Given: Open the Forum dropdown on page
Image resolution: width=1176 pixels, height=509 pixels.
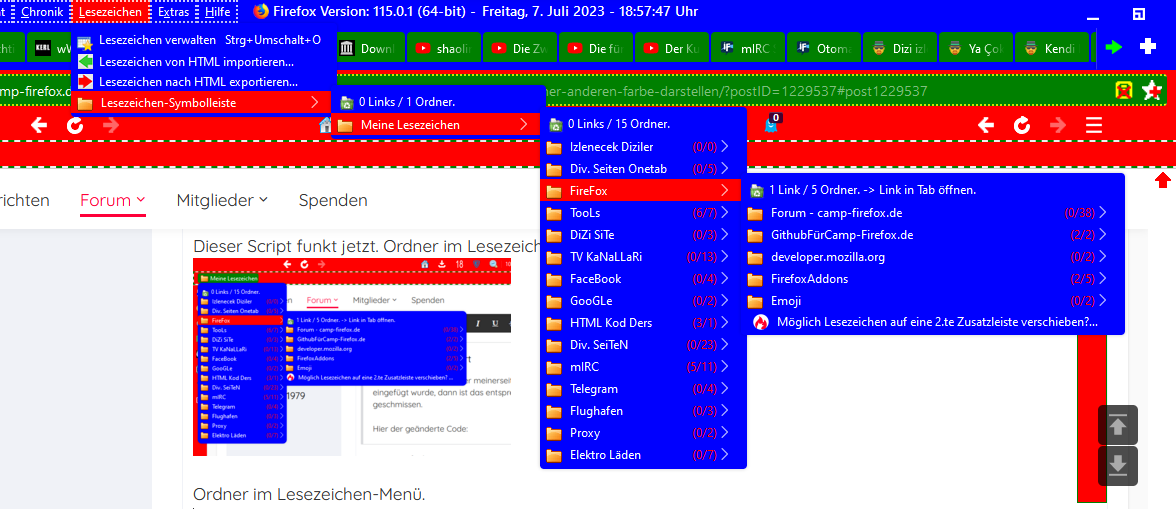Looking at the screenshot, I should pos(112,200).
